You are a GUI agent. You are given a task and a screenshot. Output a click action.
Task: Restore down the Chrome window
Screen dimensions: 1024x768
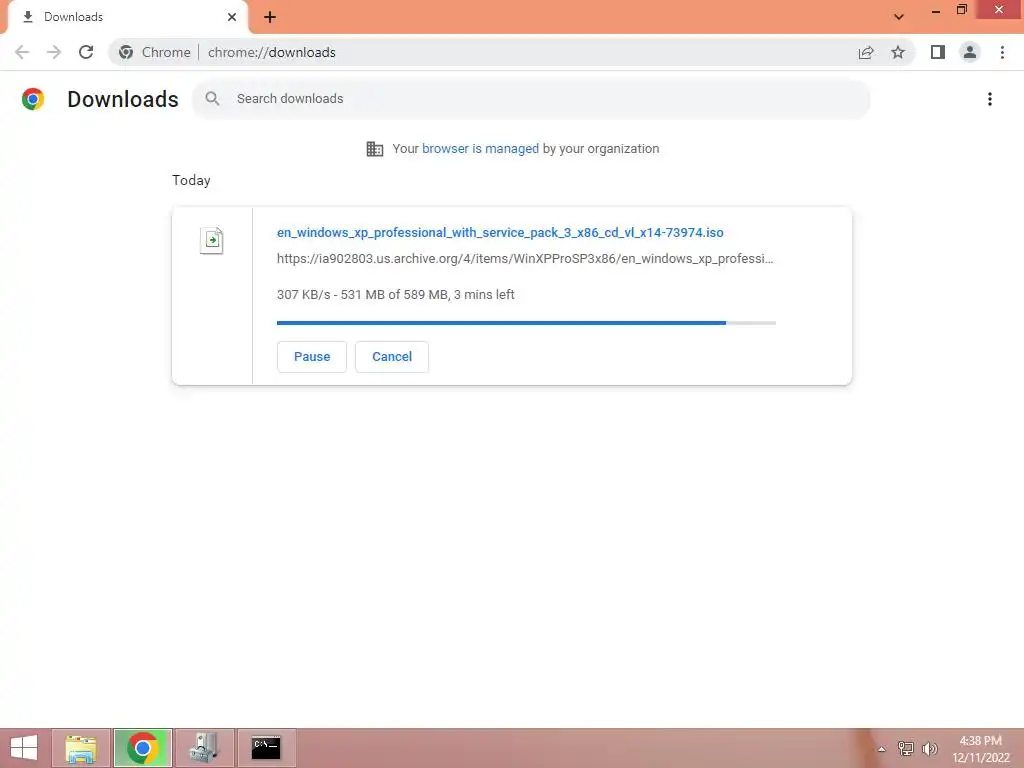click(x=961, y=10)
